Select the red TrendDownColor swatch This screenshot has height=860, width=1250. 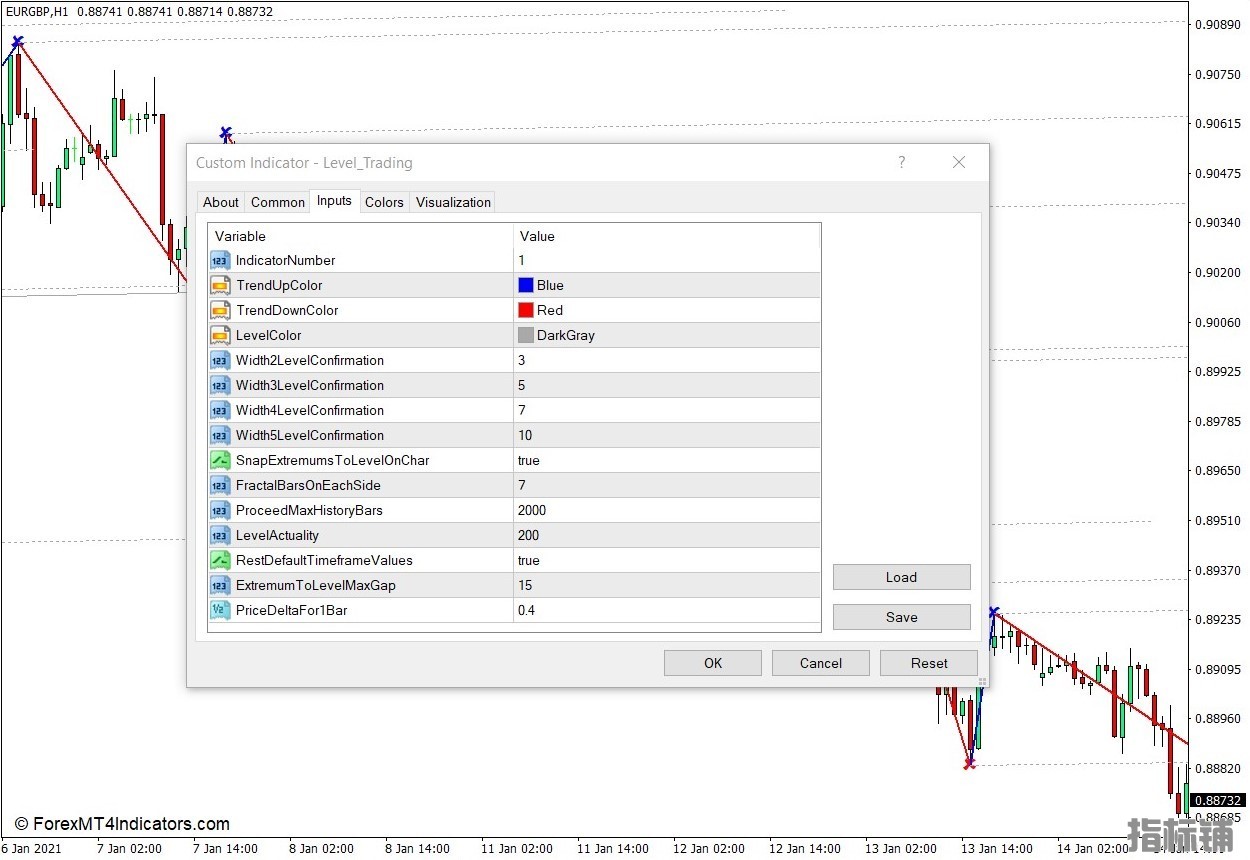click(526, 310)
